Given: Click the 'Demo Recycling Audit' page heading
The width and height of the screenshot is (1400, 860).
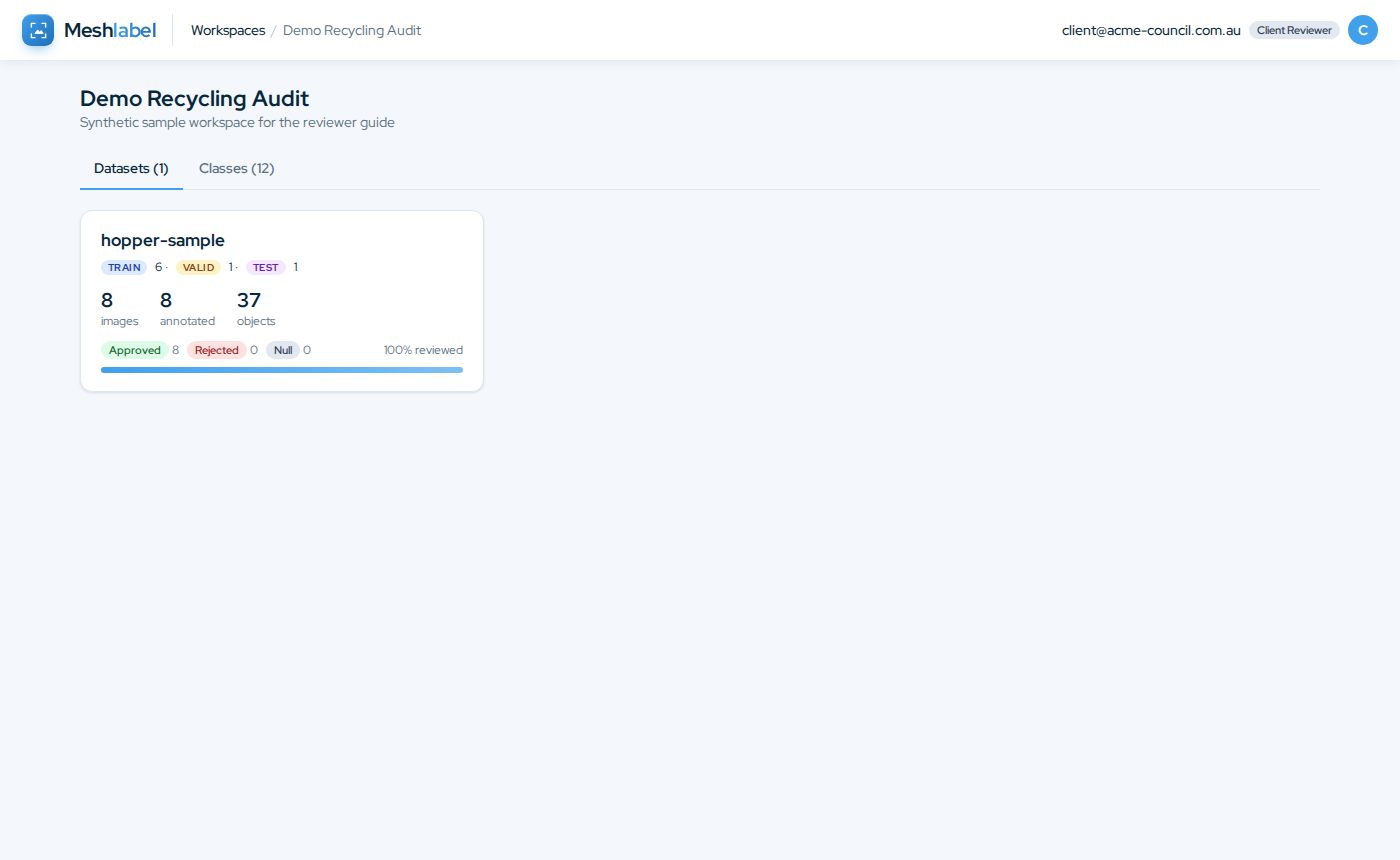Looking at the screenshot, I should (194, 98).
